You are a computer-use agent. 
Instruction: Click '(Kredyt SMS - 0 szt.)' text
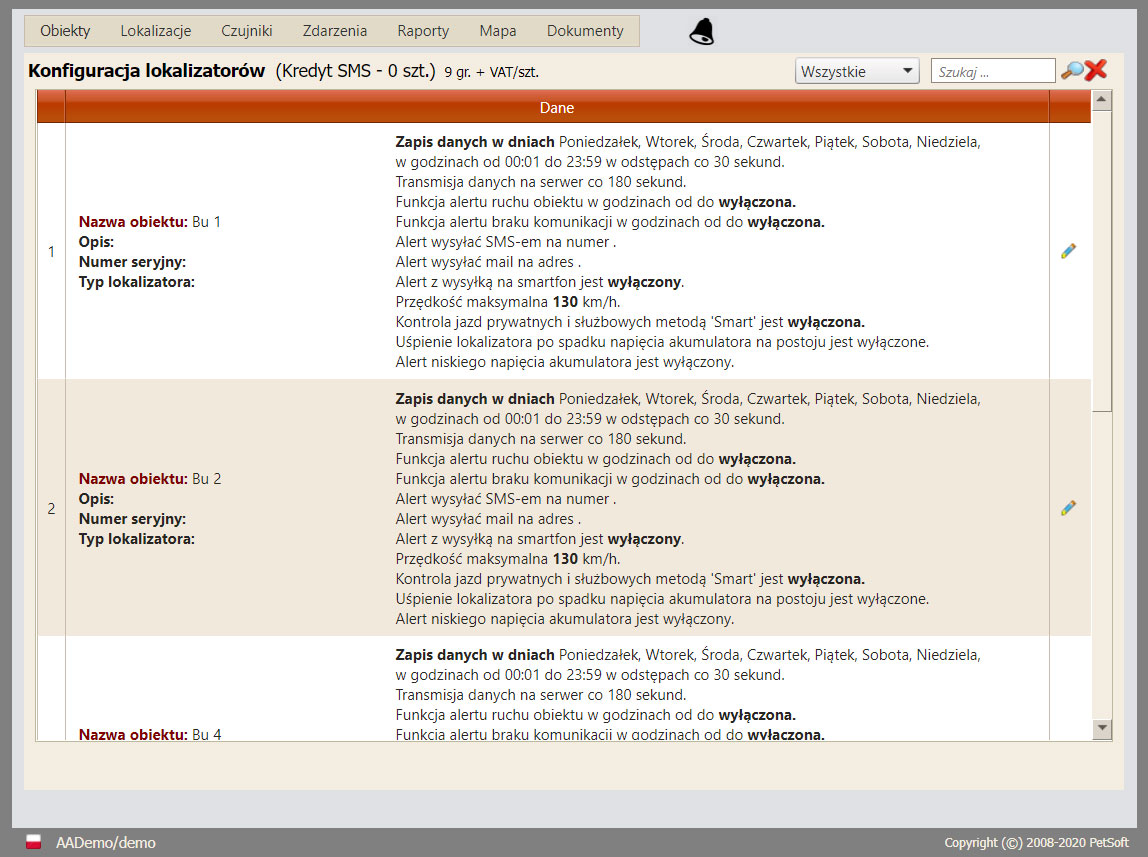[x=355, y=71]
